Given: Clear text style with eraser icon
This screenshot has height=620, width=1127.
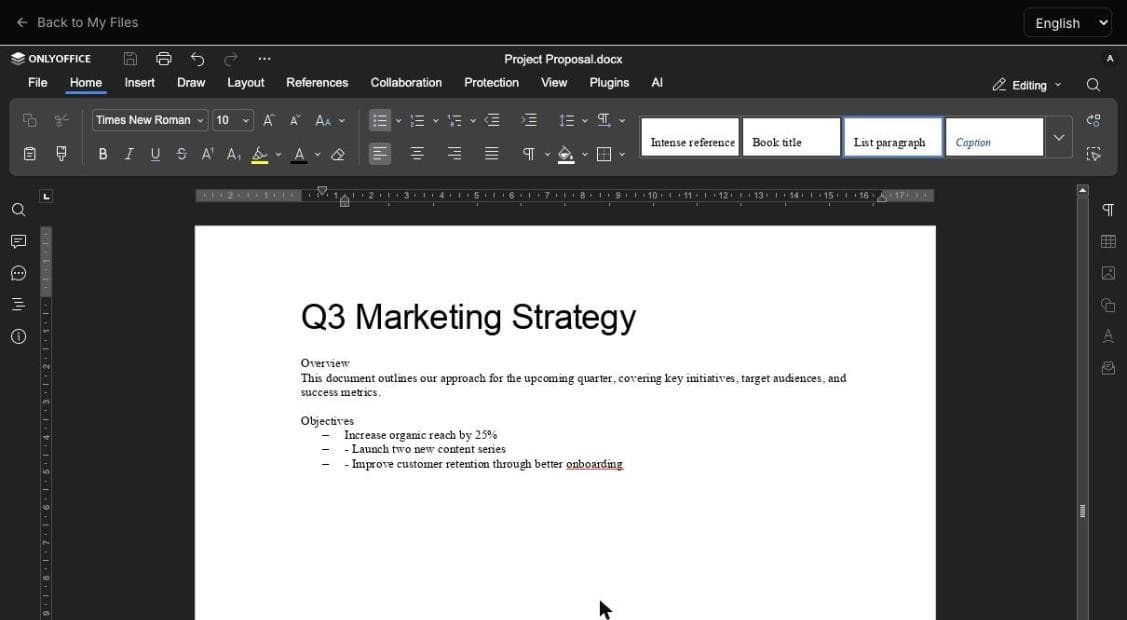Looking at the screenshot, I should (338, 154).
